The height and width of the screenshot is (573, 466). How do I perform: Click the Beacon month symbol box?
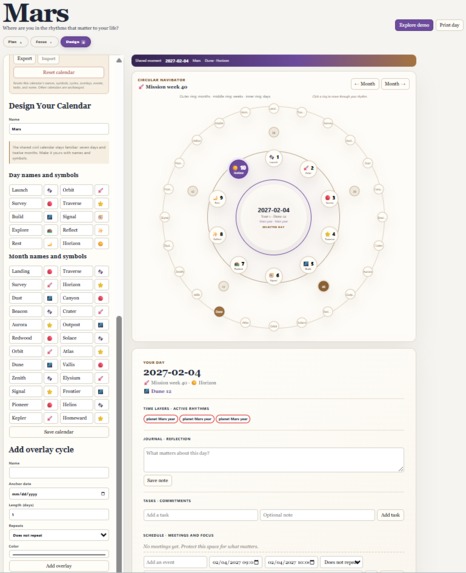(50, 311)
